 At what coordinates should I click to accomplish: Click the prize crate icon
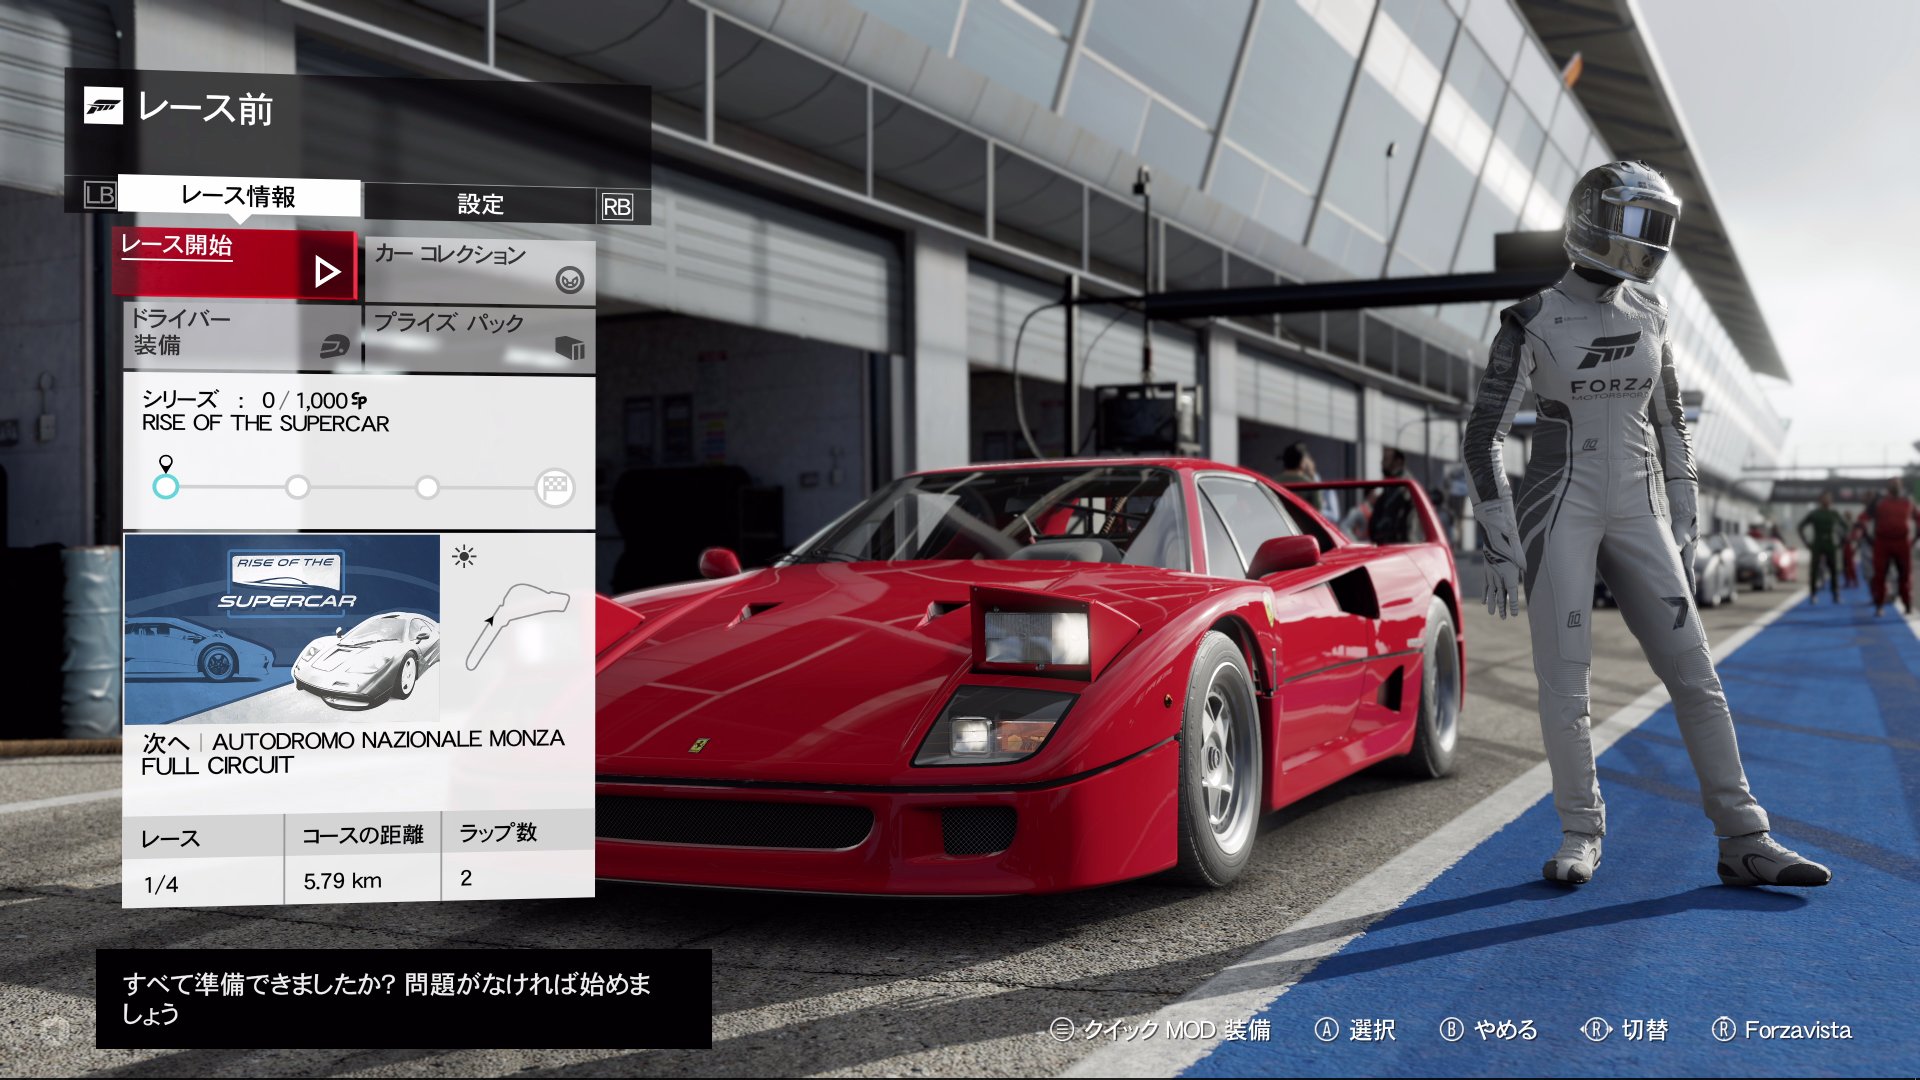(570, 347)
